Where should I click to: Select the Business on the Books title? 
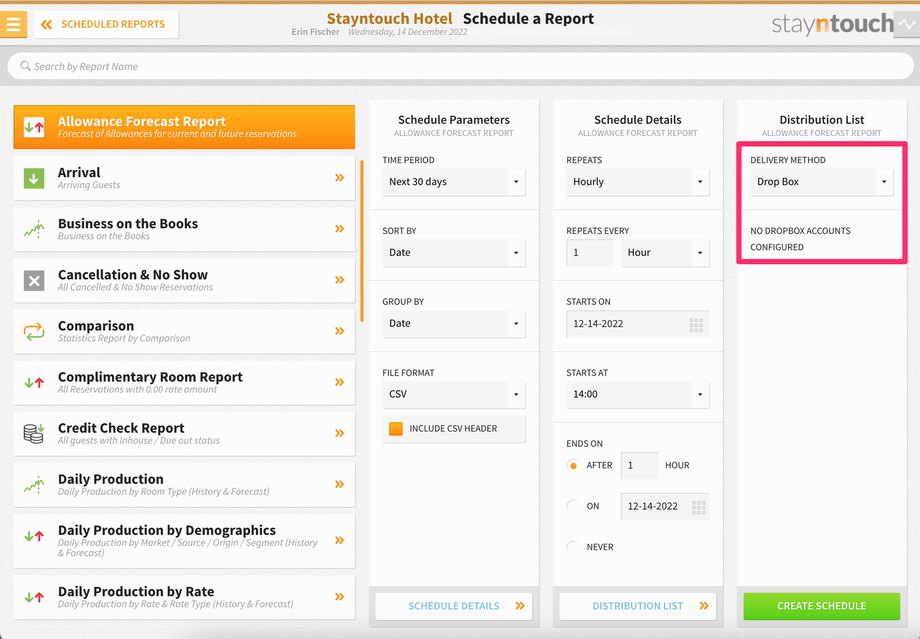click(128, 224)
